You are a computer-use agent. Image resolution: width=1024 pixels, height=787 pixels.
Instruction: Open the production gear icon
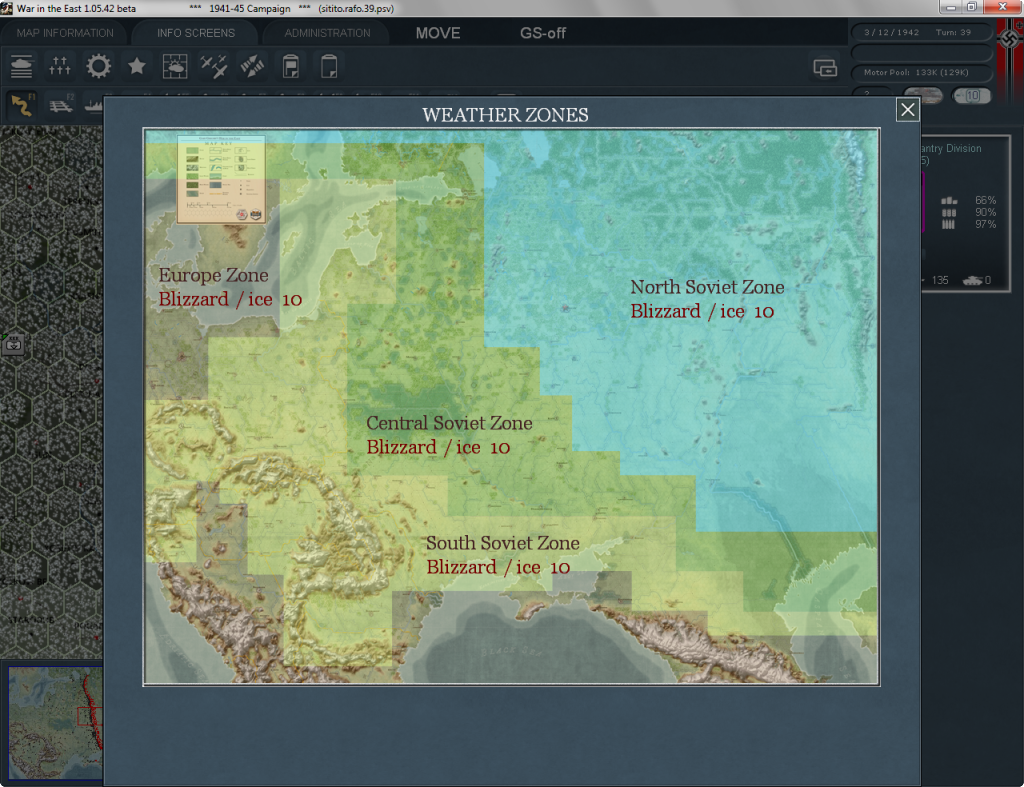(99, 66)
